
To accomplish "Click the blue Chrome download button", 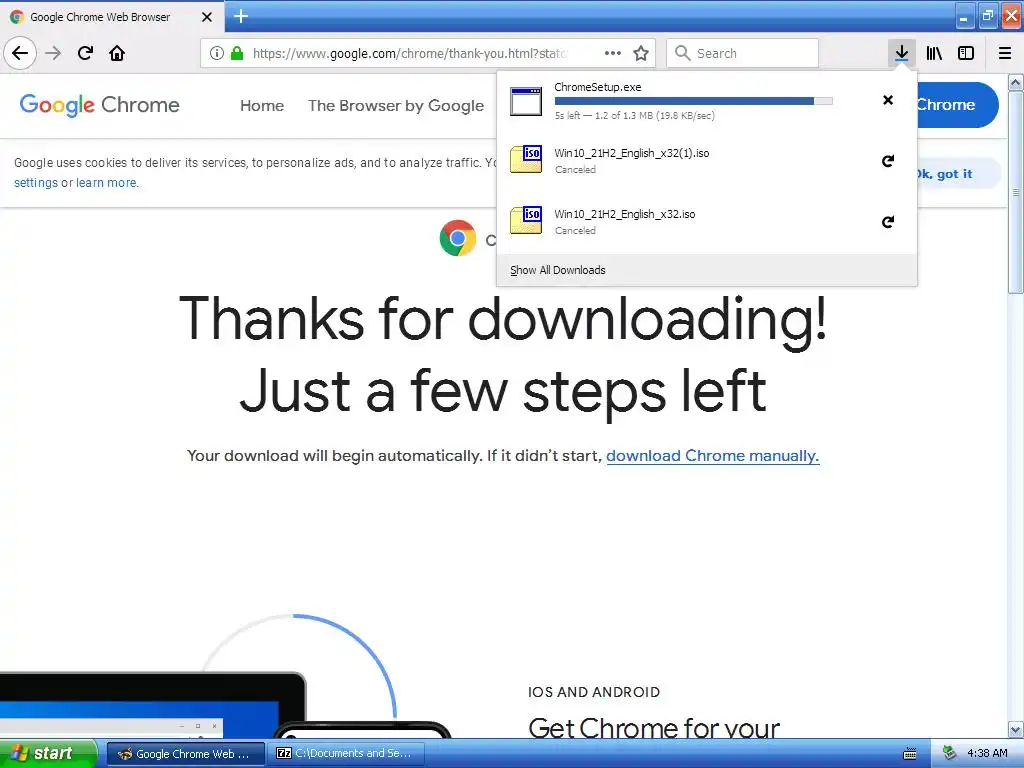I will 957,104.
